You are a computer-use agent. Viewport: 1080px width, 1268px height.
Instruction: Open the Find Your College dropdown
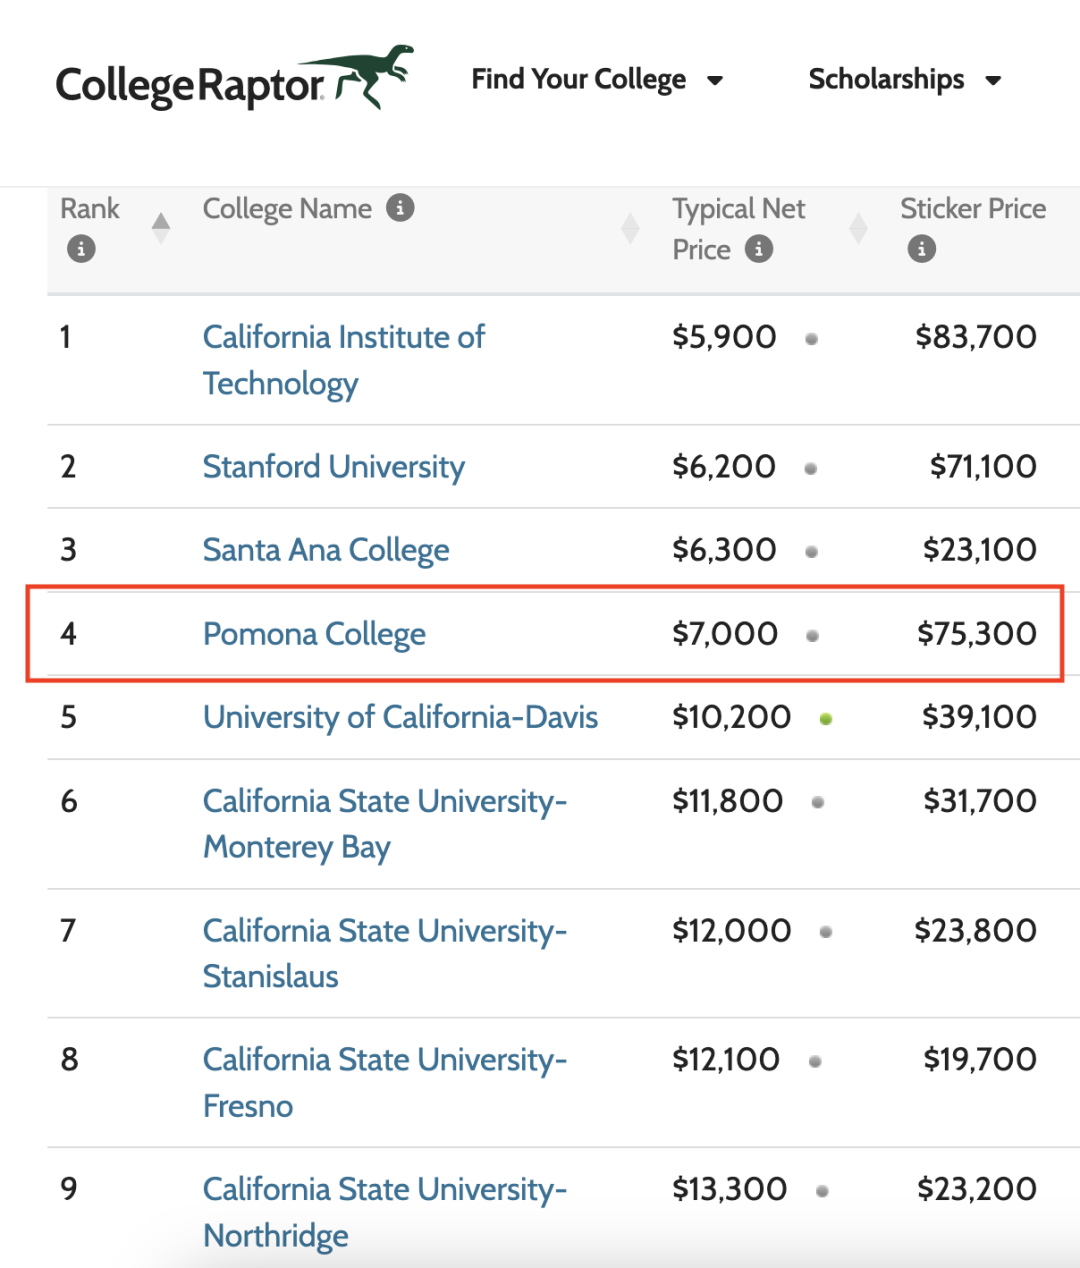click(x=597, y=79)
